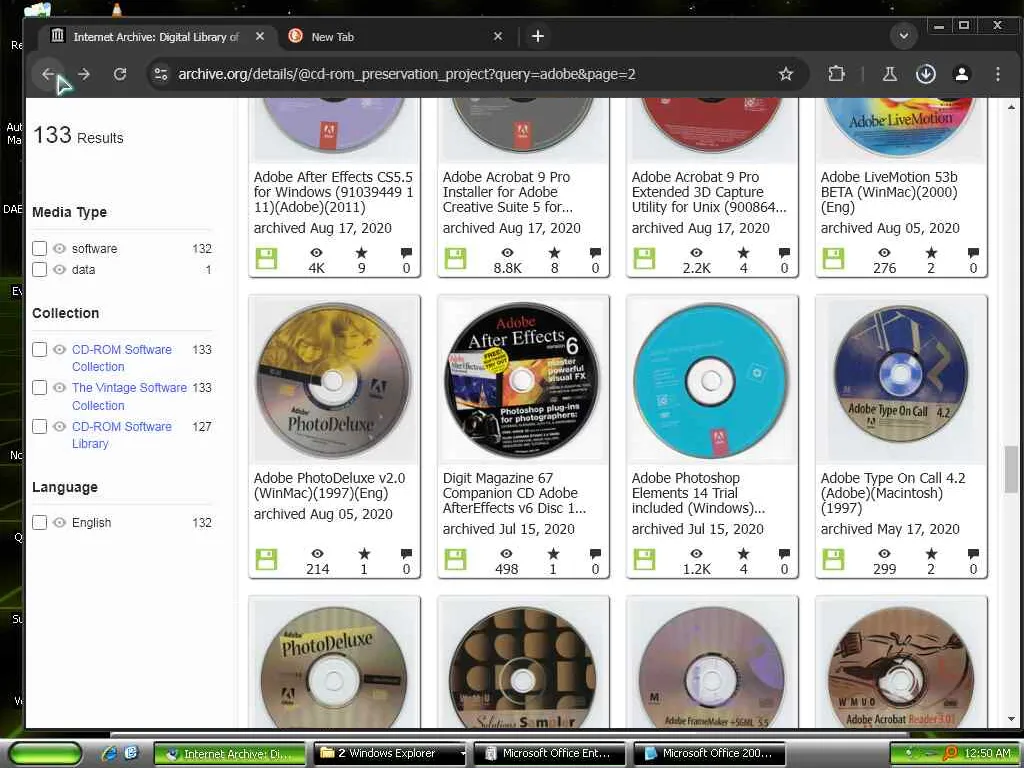Open the browser extensions puzzle icon
The width and height of the screenshot is (1024, 768).
pyautogui.click(x=836, y=74)
